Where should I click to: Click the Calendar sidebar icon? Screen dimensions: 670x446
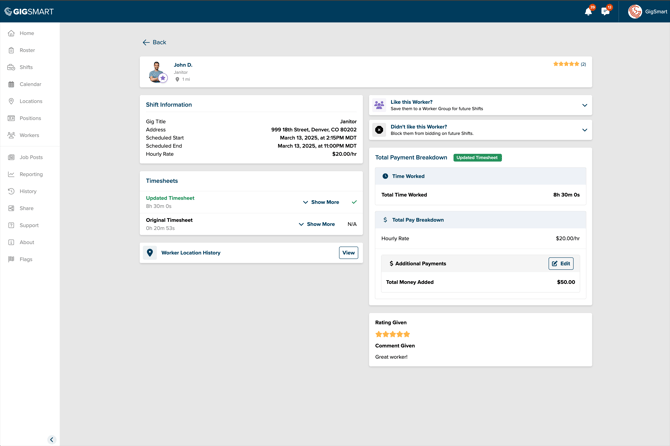point(11,84)
